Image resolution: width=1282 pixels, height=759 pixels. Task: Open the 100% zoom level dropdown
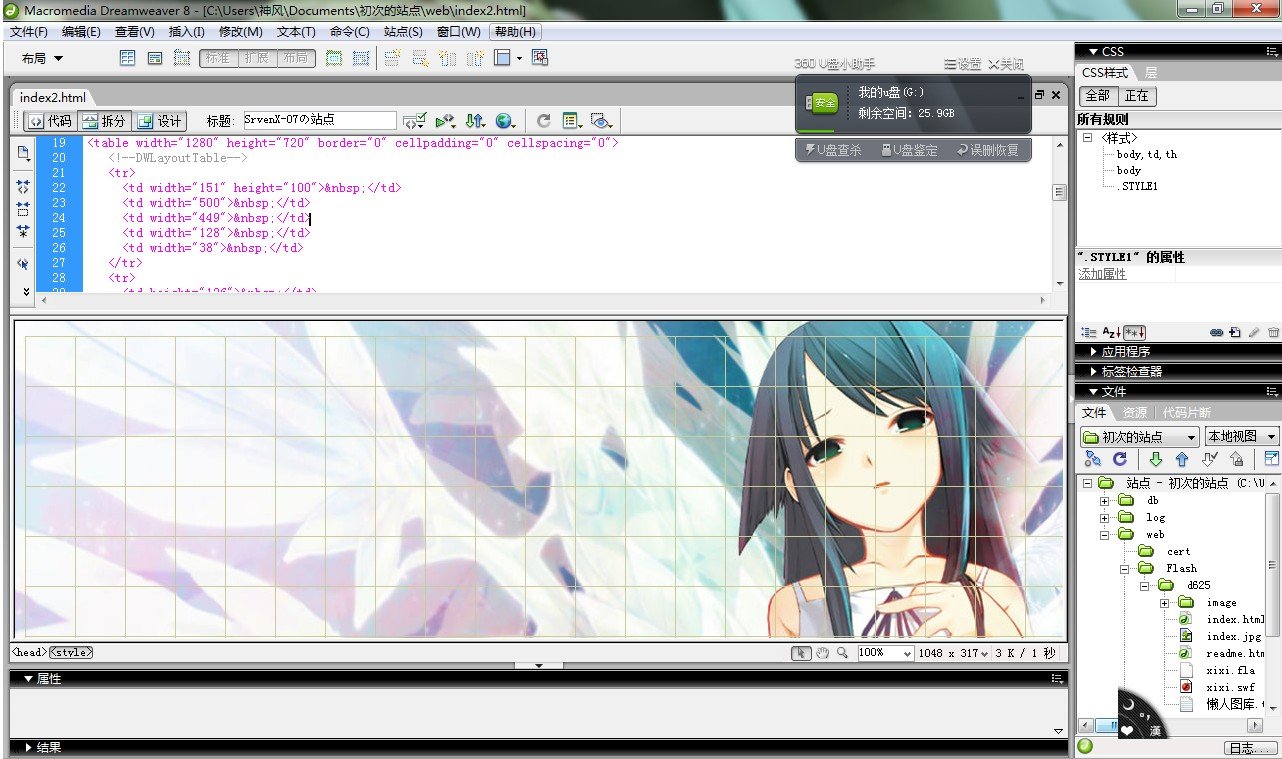click(884, 652)
